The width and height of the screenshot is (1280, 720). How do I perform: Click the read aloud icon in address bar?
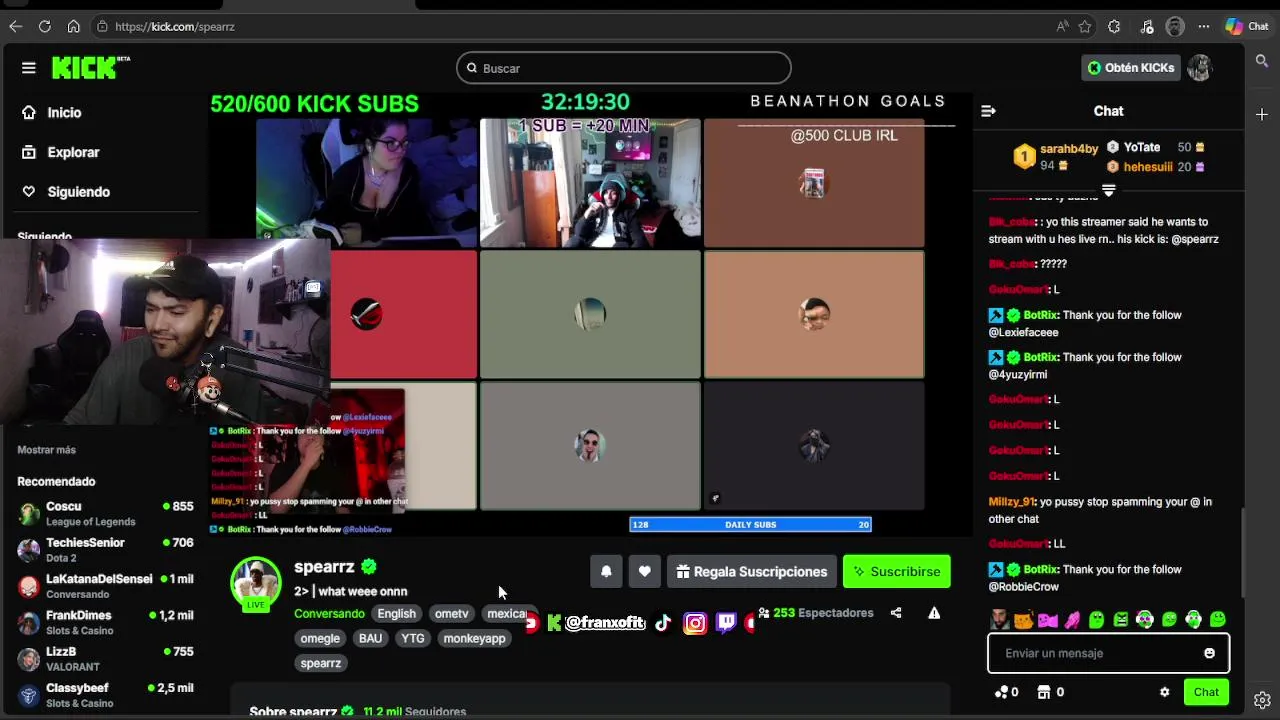click(1062, 26)
